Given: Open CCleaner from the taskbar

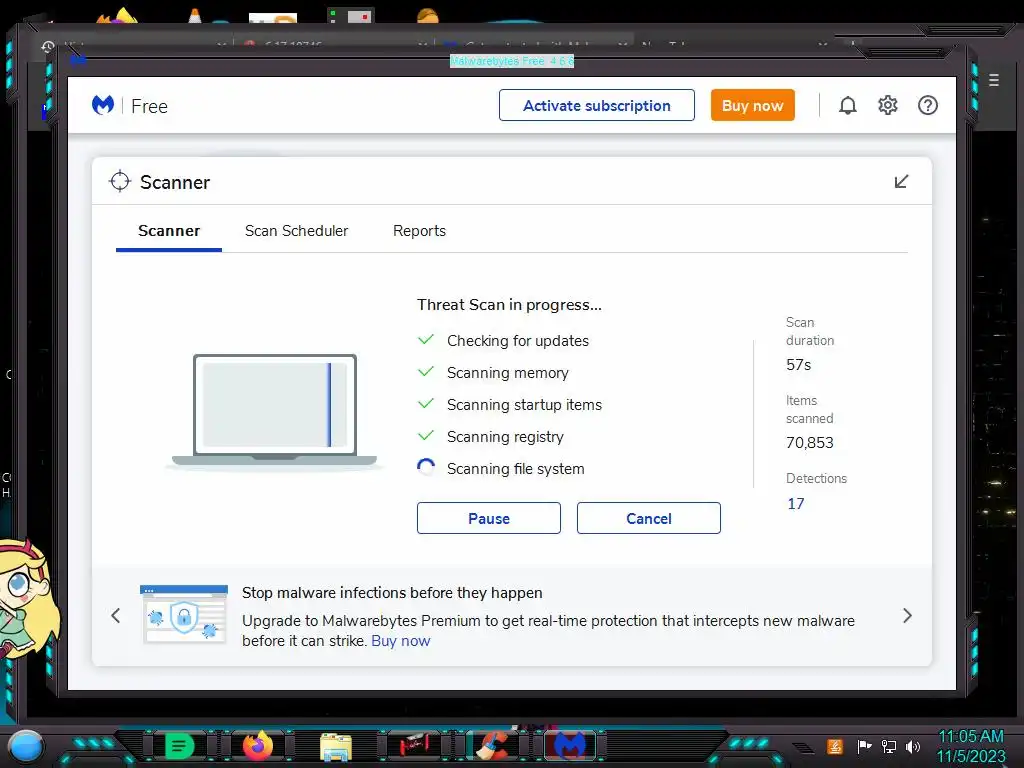Looking at the screenshot, I should tap(492, 746).
